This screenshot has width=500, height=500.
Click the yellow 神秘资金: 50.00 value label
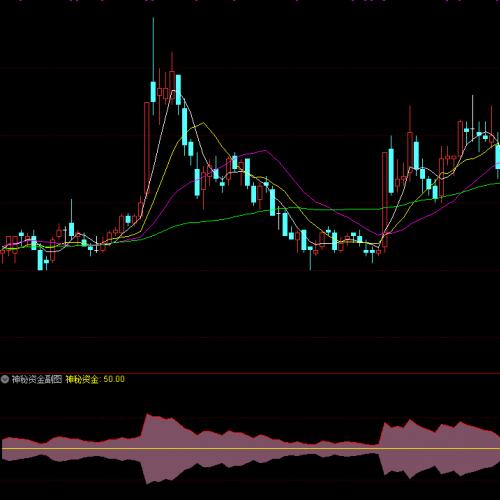95,379
